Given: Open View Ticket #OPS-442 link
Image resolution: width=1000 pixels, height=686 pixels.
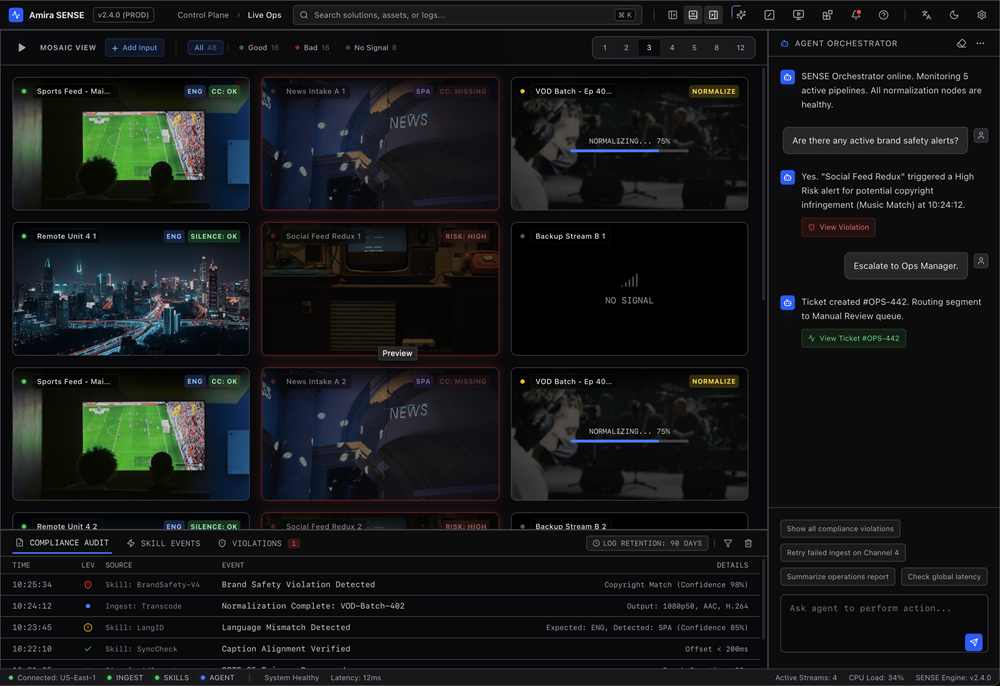Looking at the screenshot, I should coord(853,338).
